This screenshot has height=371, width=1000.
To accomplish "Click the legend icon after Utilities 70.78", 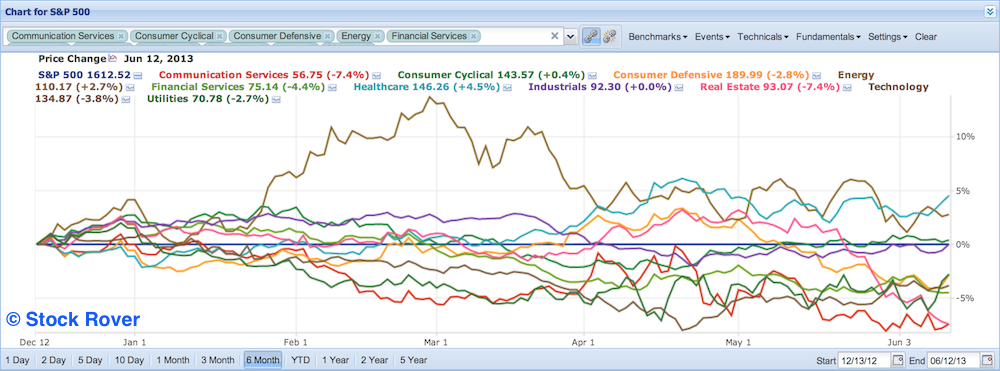I will (277, 99).
